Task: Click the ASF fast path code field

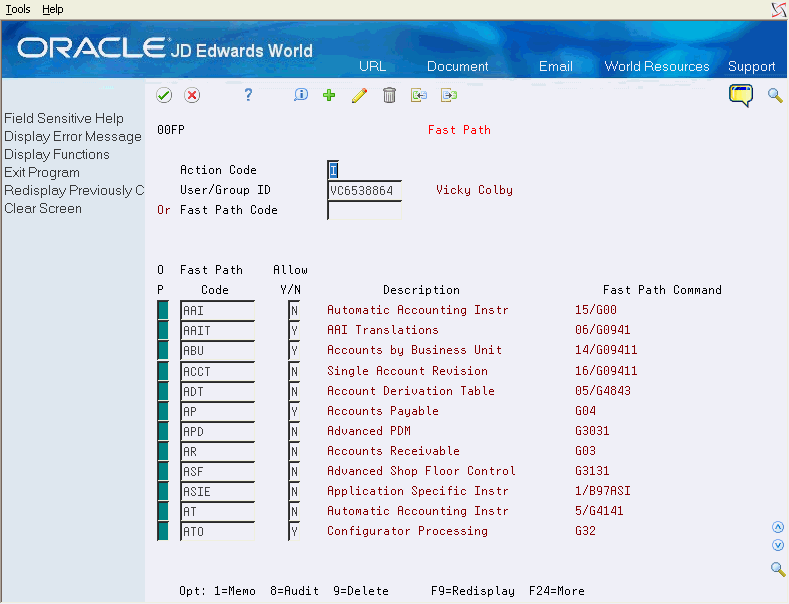Action: 217,471
